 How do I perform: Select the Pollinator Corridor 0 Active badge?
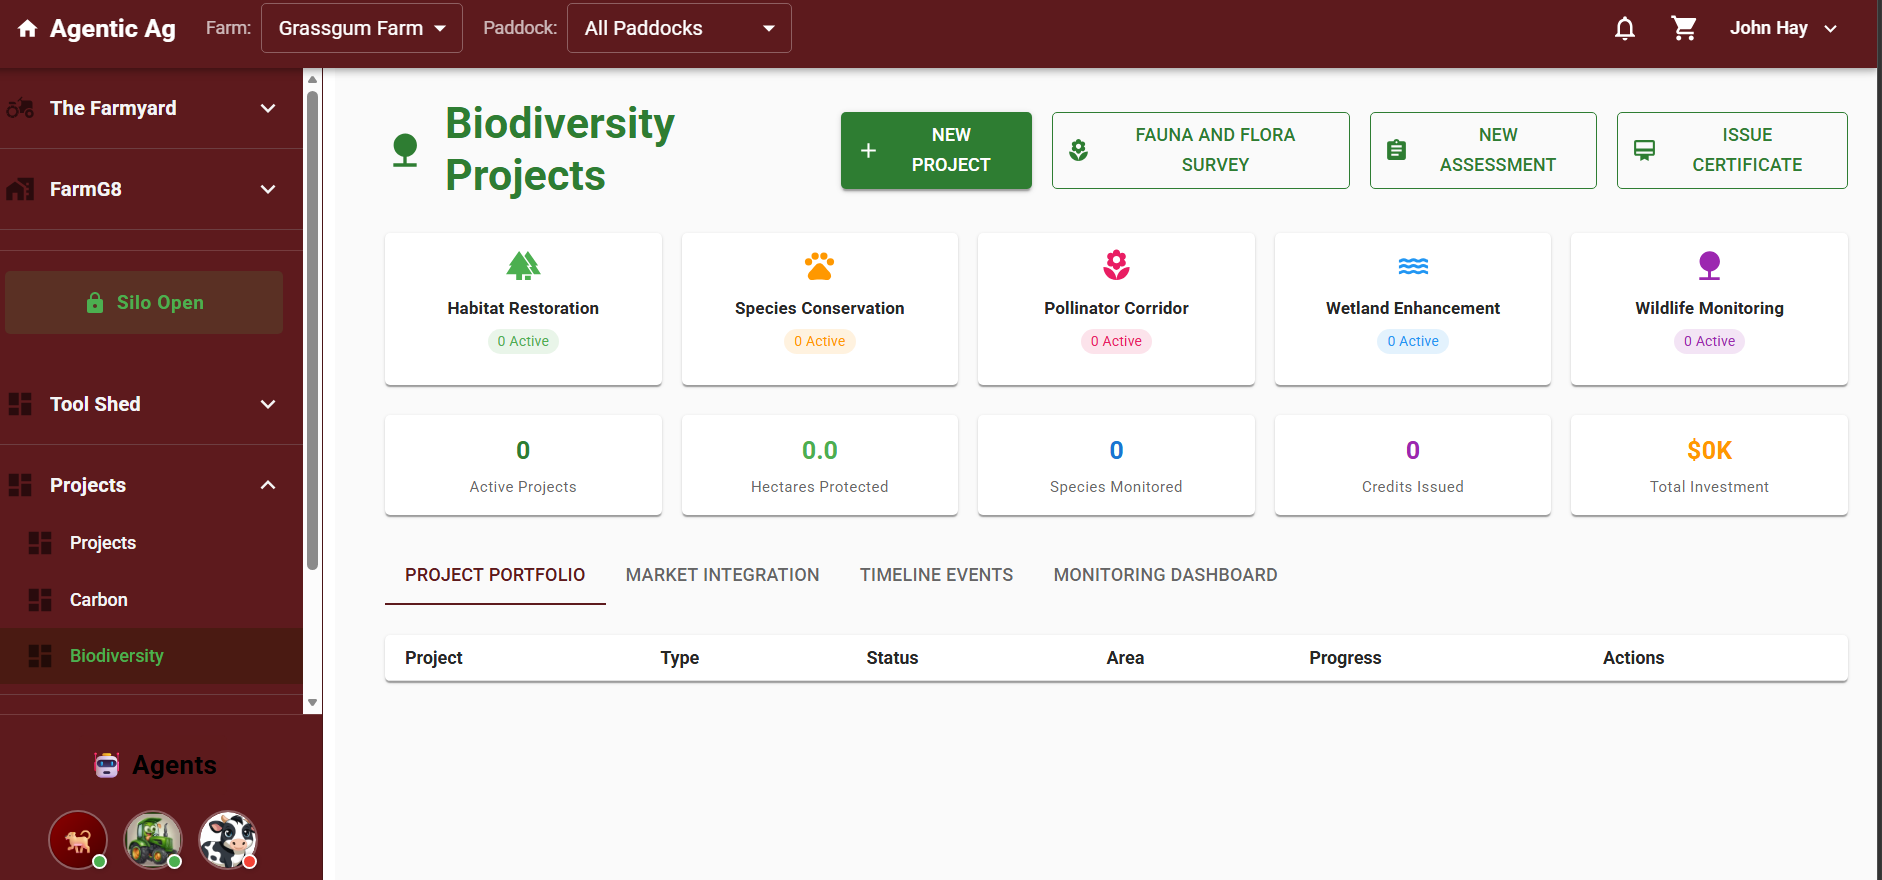1116,341
